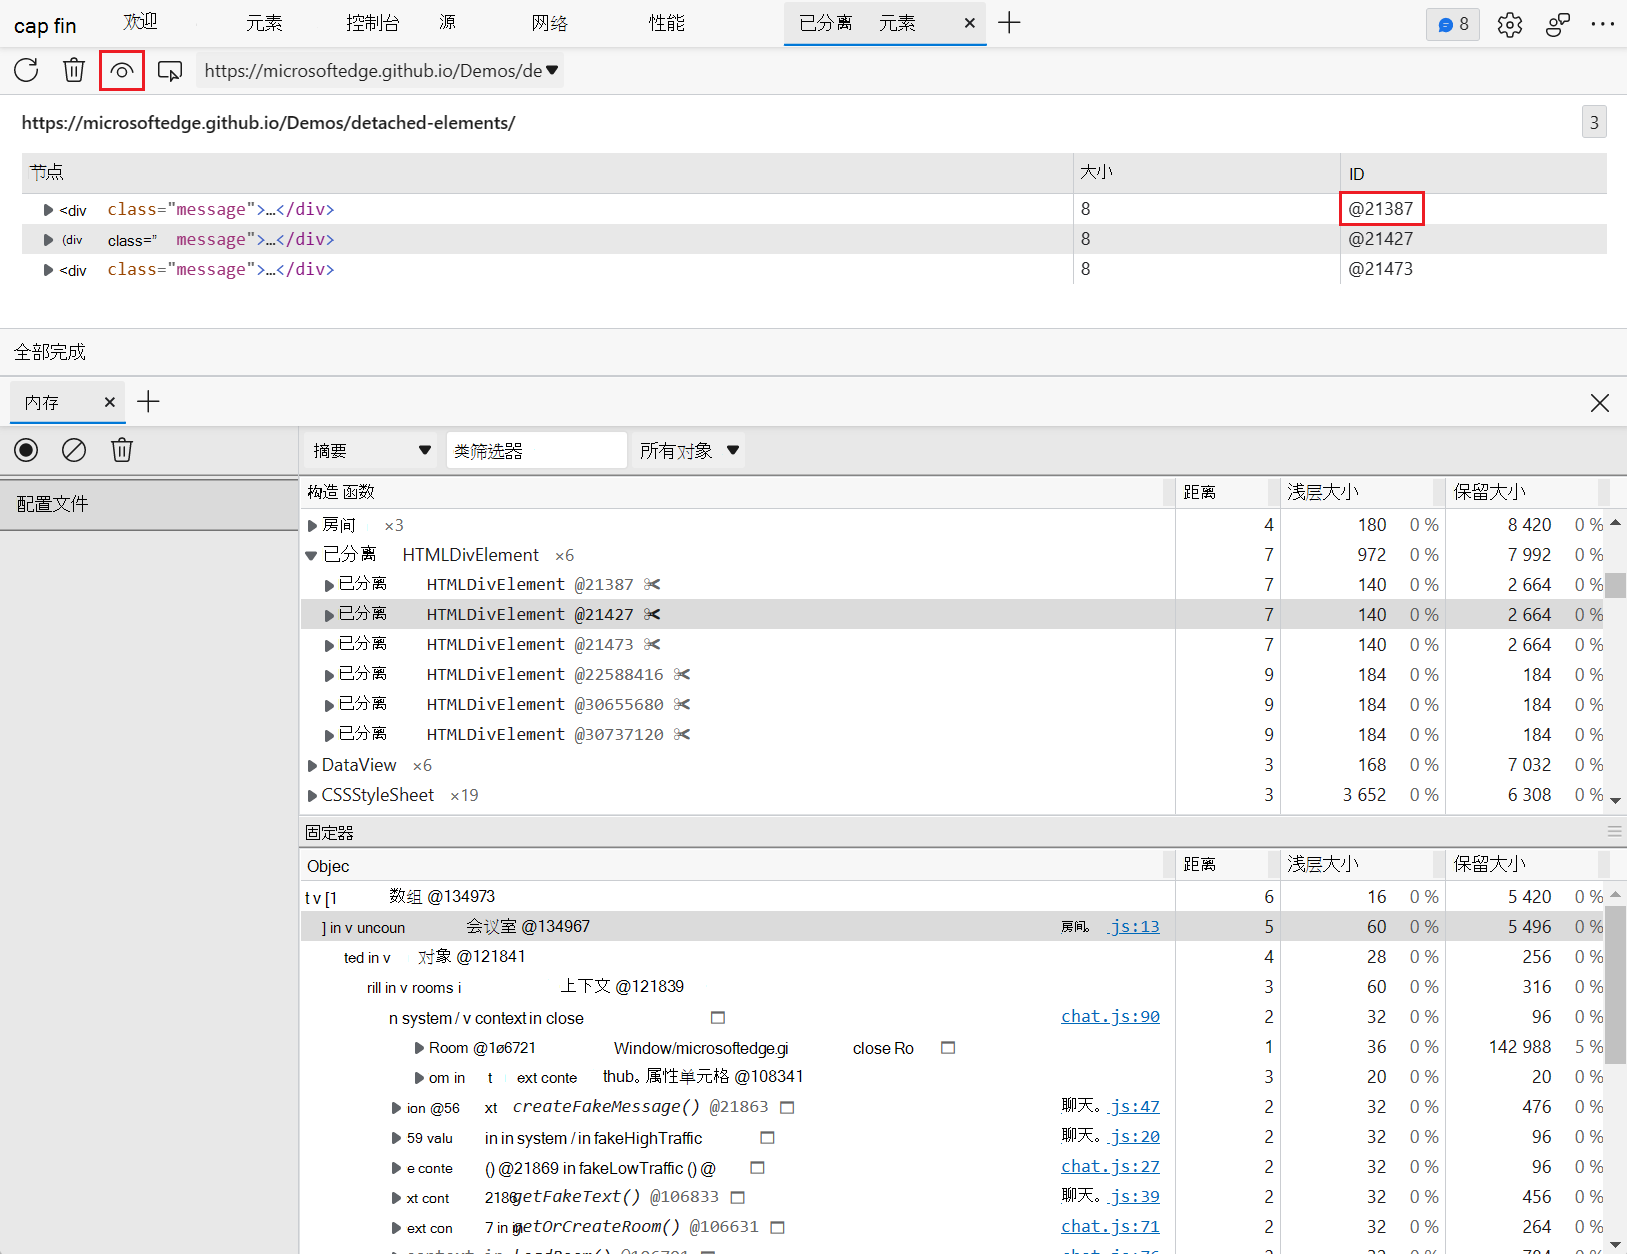Image resolution: width=1627 pixels, height=1254 pixels.
Task: Open the js:47 source link
Action: pos(1134,1107)
